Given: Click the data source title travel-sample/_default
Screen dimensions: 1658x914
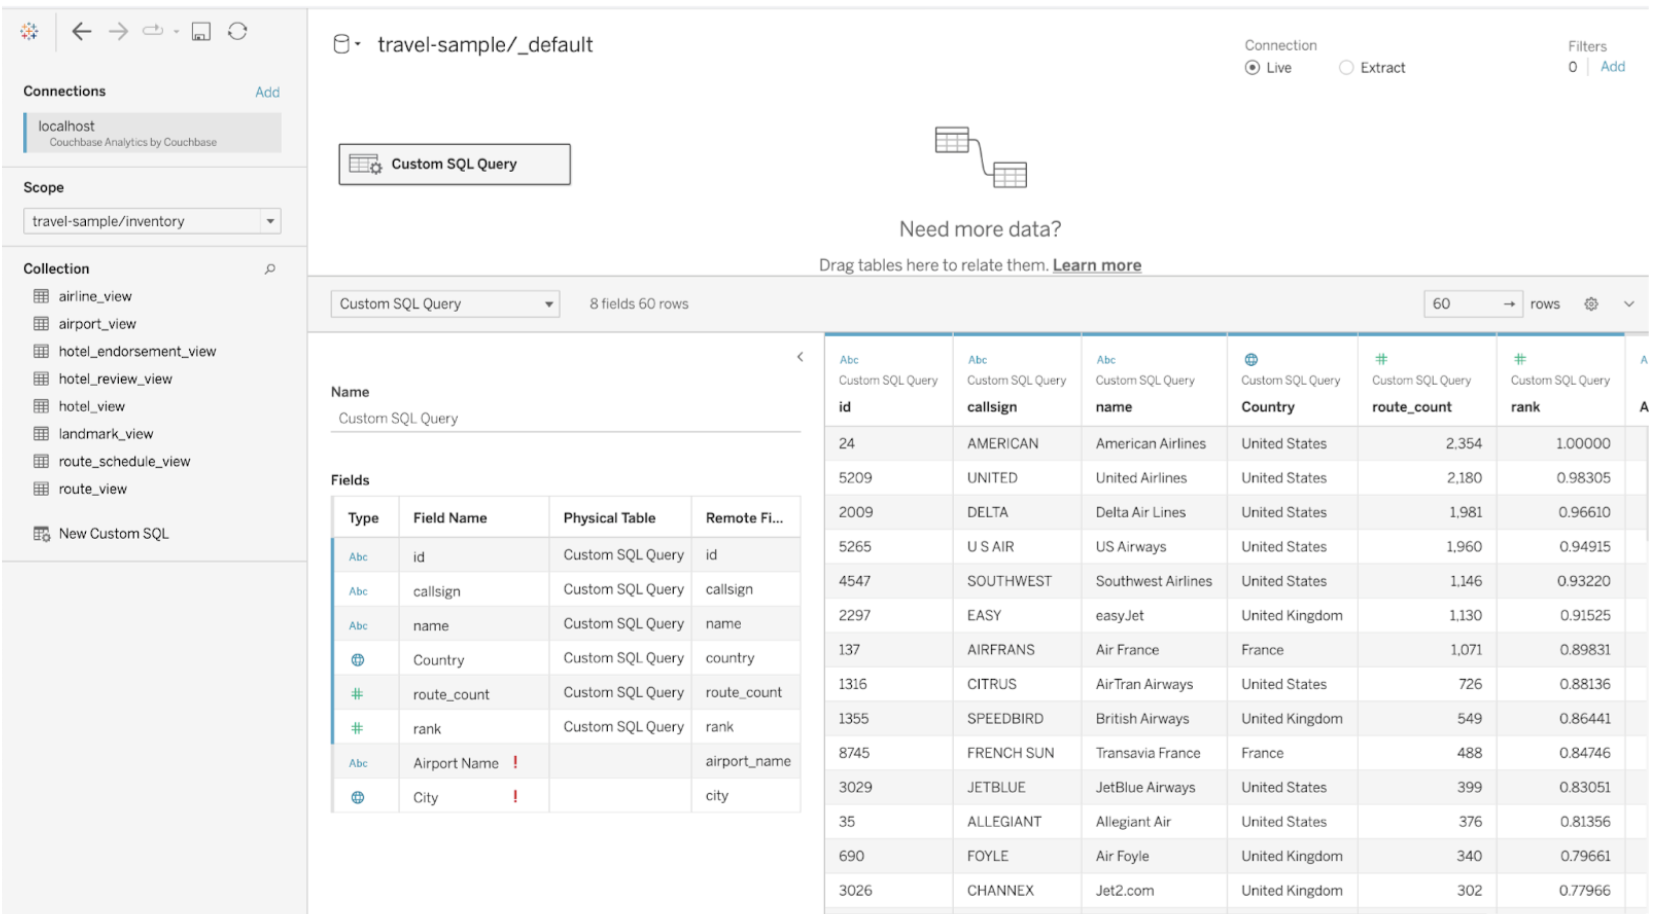Looking at the screenshot, I should [x=485, y=45].
